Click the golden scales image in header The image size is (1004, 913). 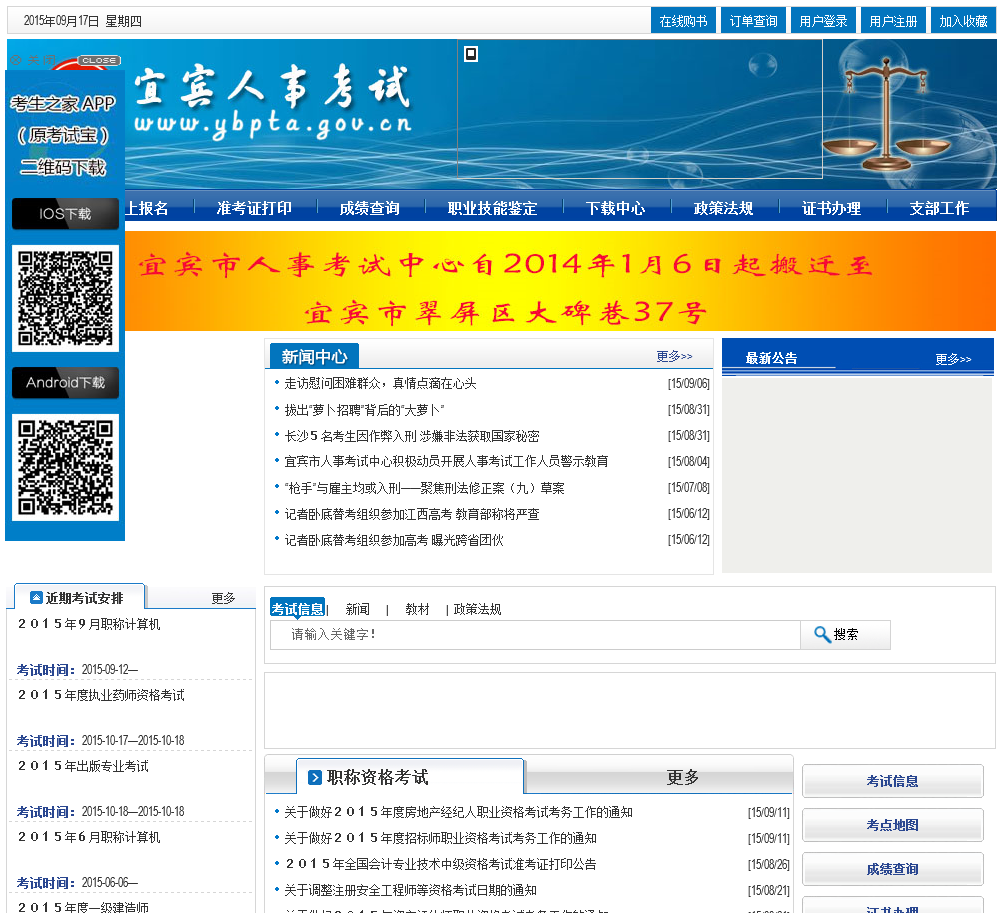click(x=885, y=118)
